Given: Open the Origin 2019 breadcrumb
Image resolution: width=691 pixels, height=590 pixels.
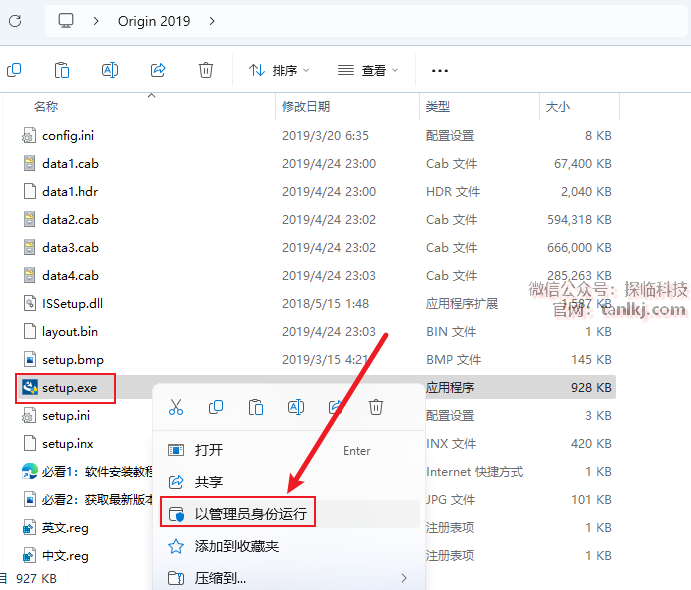Looking at the screenshot, I should point(154,21).
